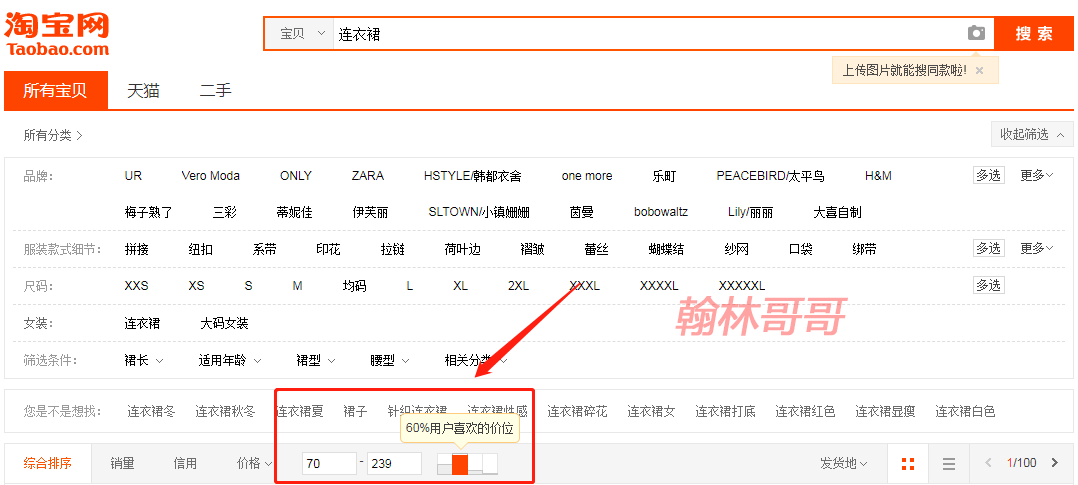Filter by brand UR

point(133,176)
